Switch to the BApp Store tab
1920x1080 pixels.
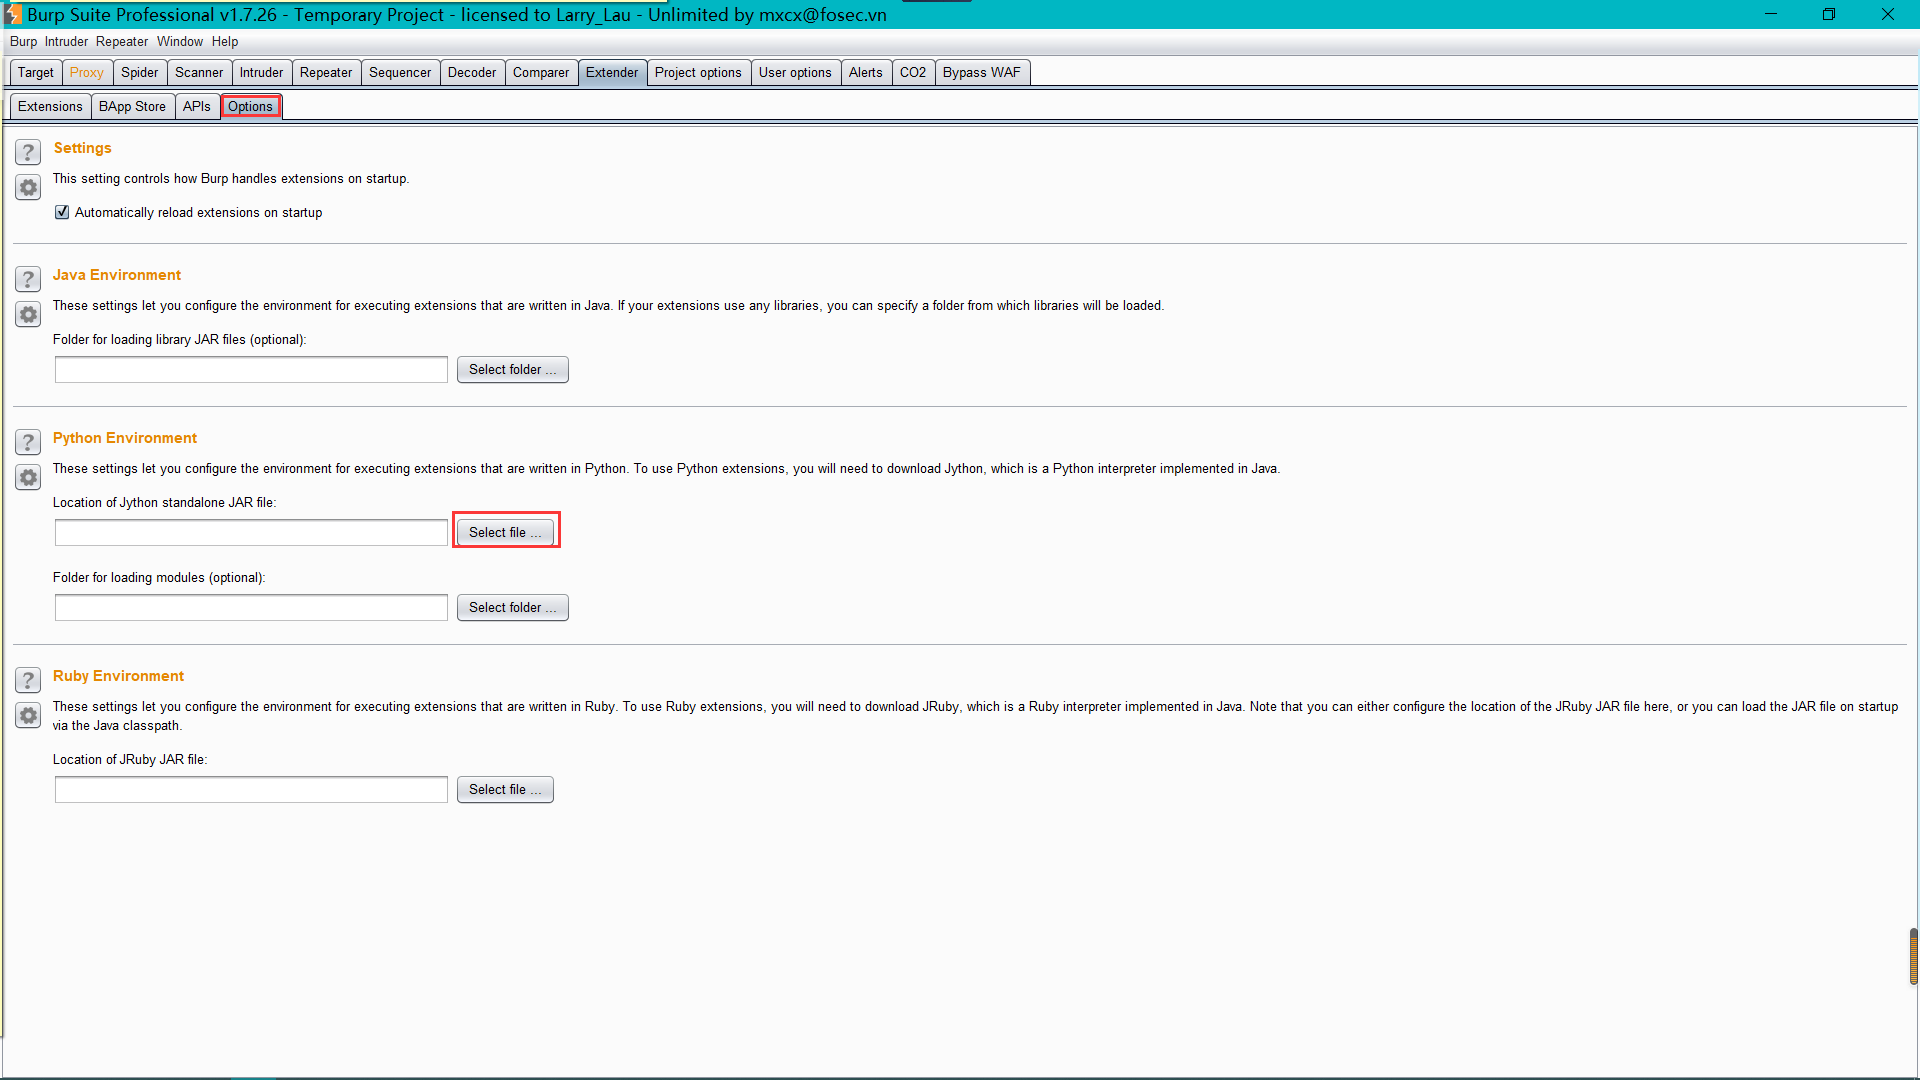point(132,106)
